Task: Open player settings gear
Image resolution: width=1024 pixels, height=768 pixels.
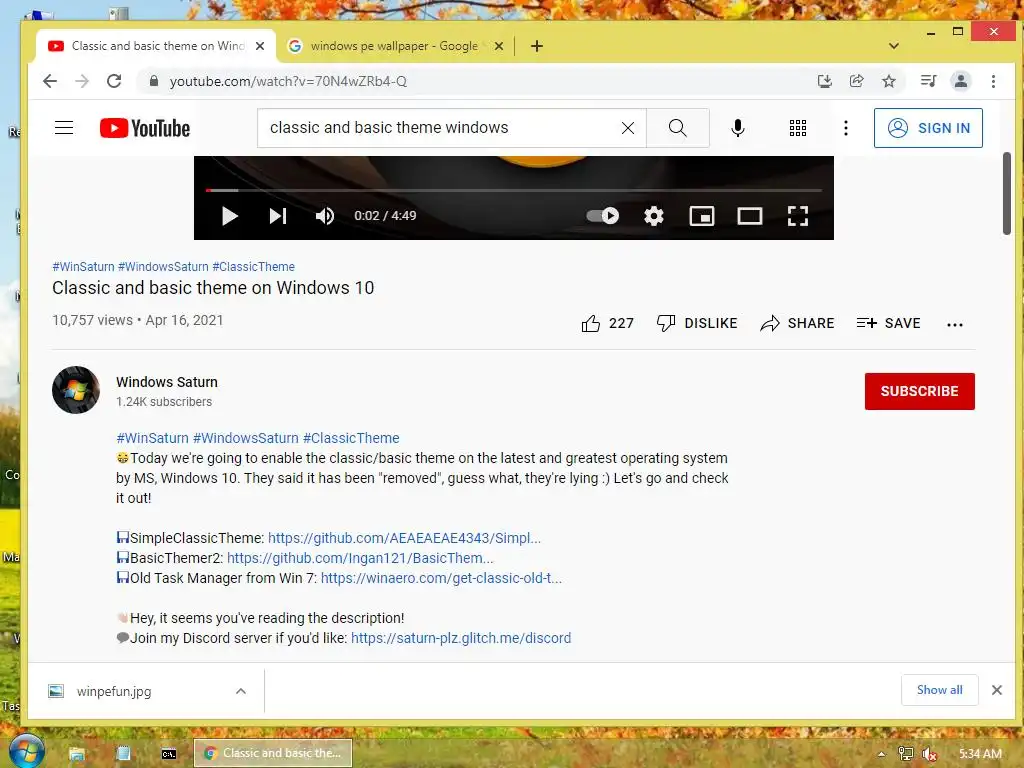Action: click(x=654, y=216)
